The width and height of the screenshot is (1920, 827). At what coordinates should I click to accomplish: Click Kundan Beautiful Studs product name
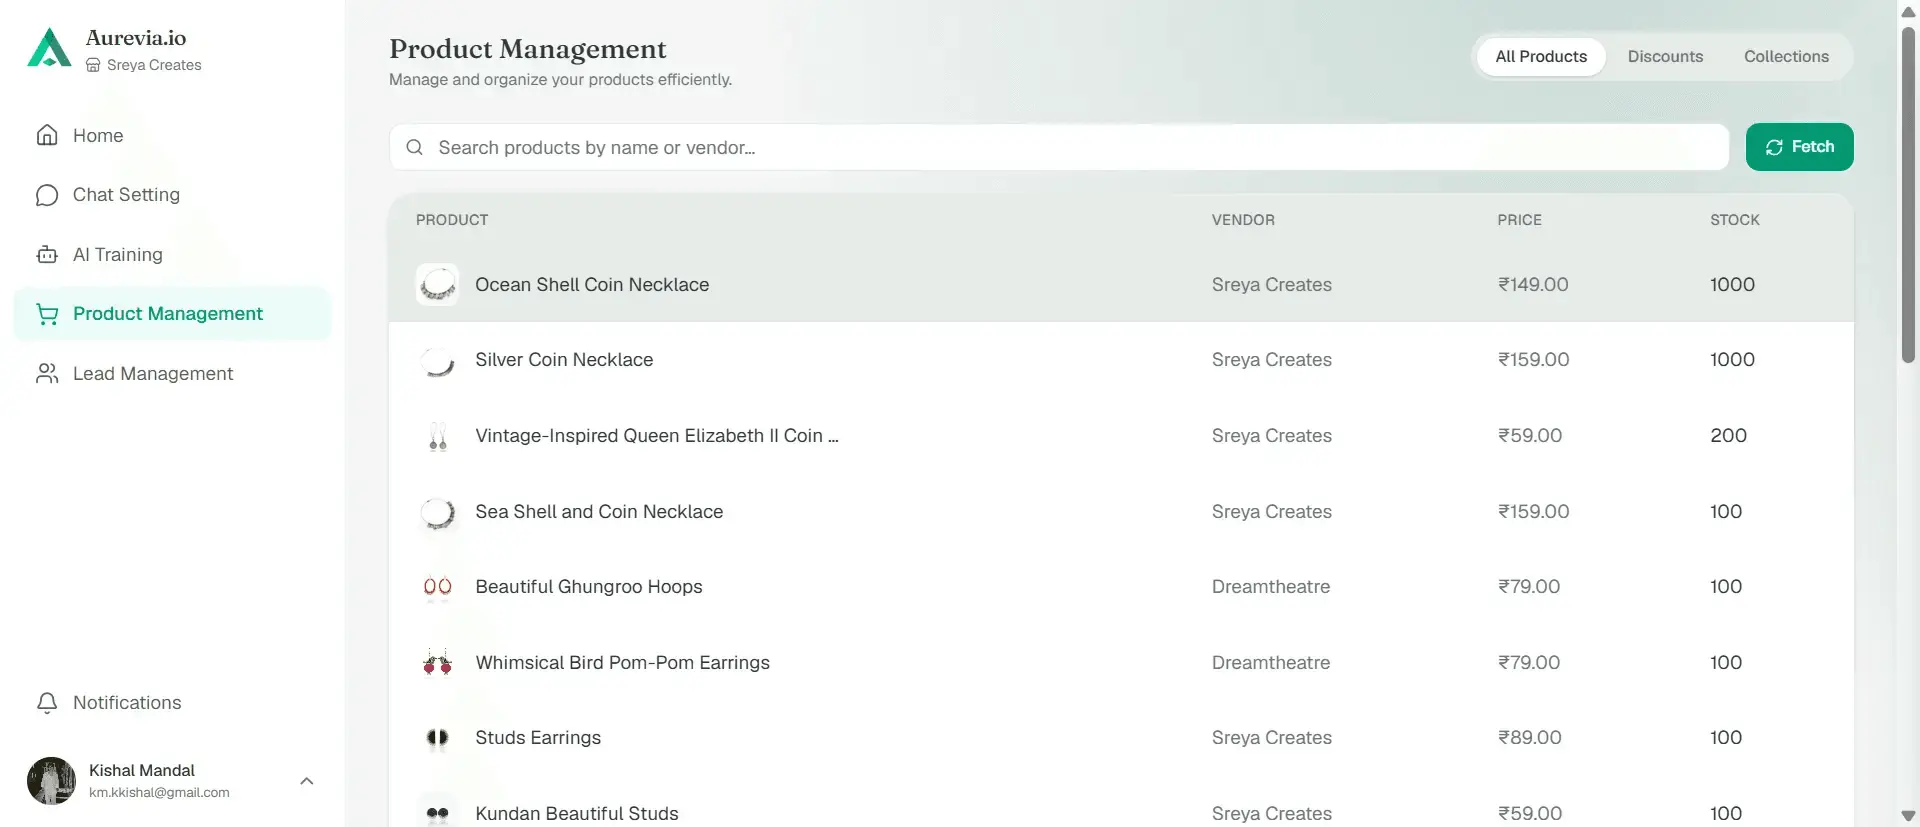click(x=577, y=814)
